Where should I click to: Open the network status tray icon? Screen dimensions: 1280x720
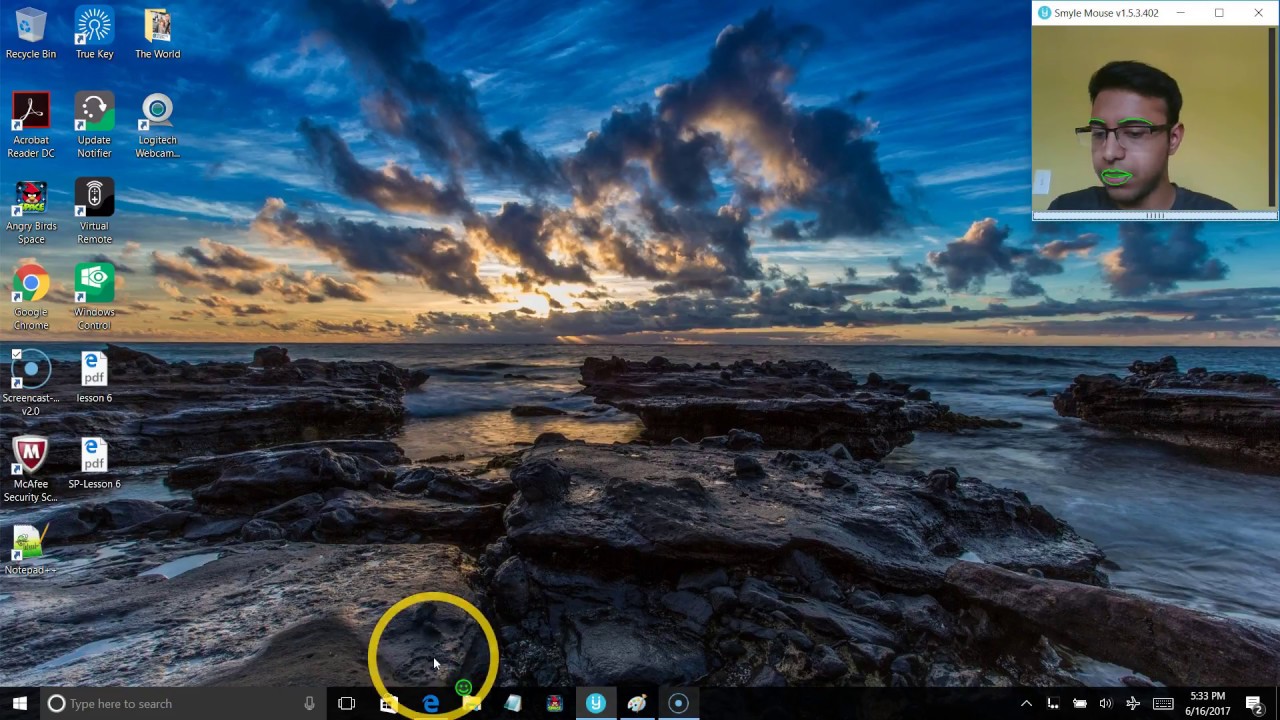1053,703
